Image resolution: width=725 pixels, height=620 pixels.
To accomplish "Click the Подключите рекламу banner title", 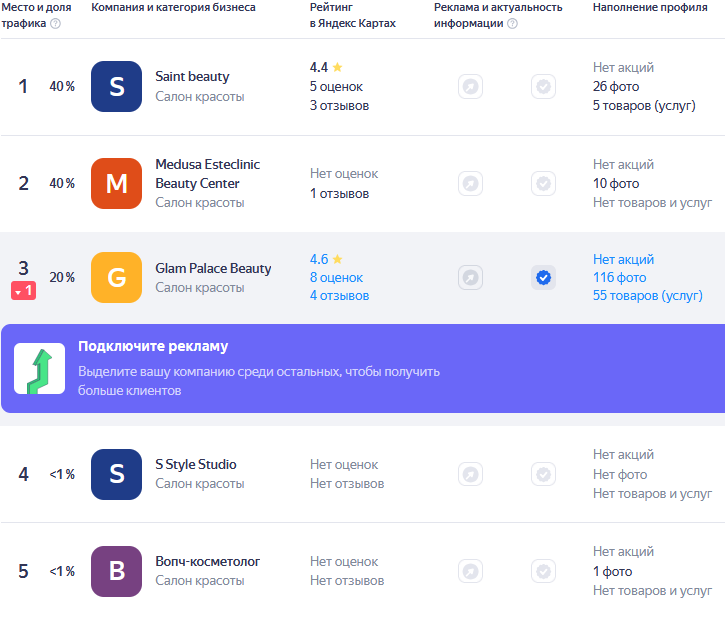I will [153, 346].
